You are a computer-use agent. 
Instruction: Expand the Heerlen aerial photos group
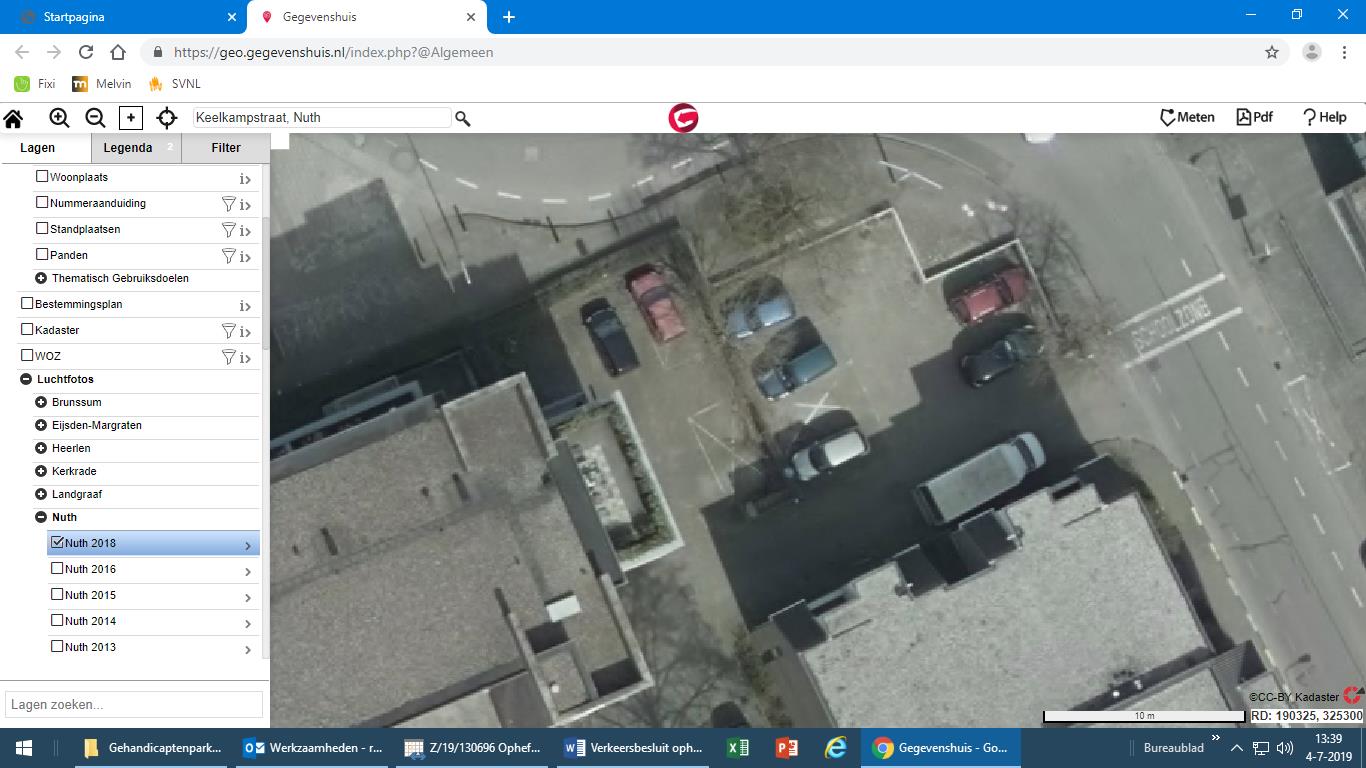pyautogui.click(x=41, y=448)
